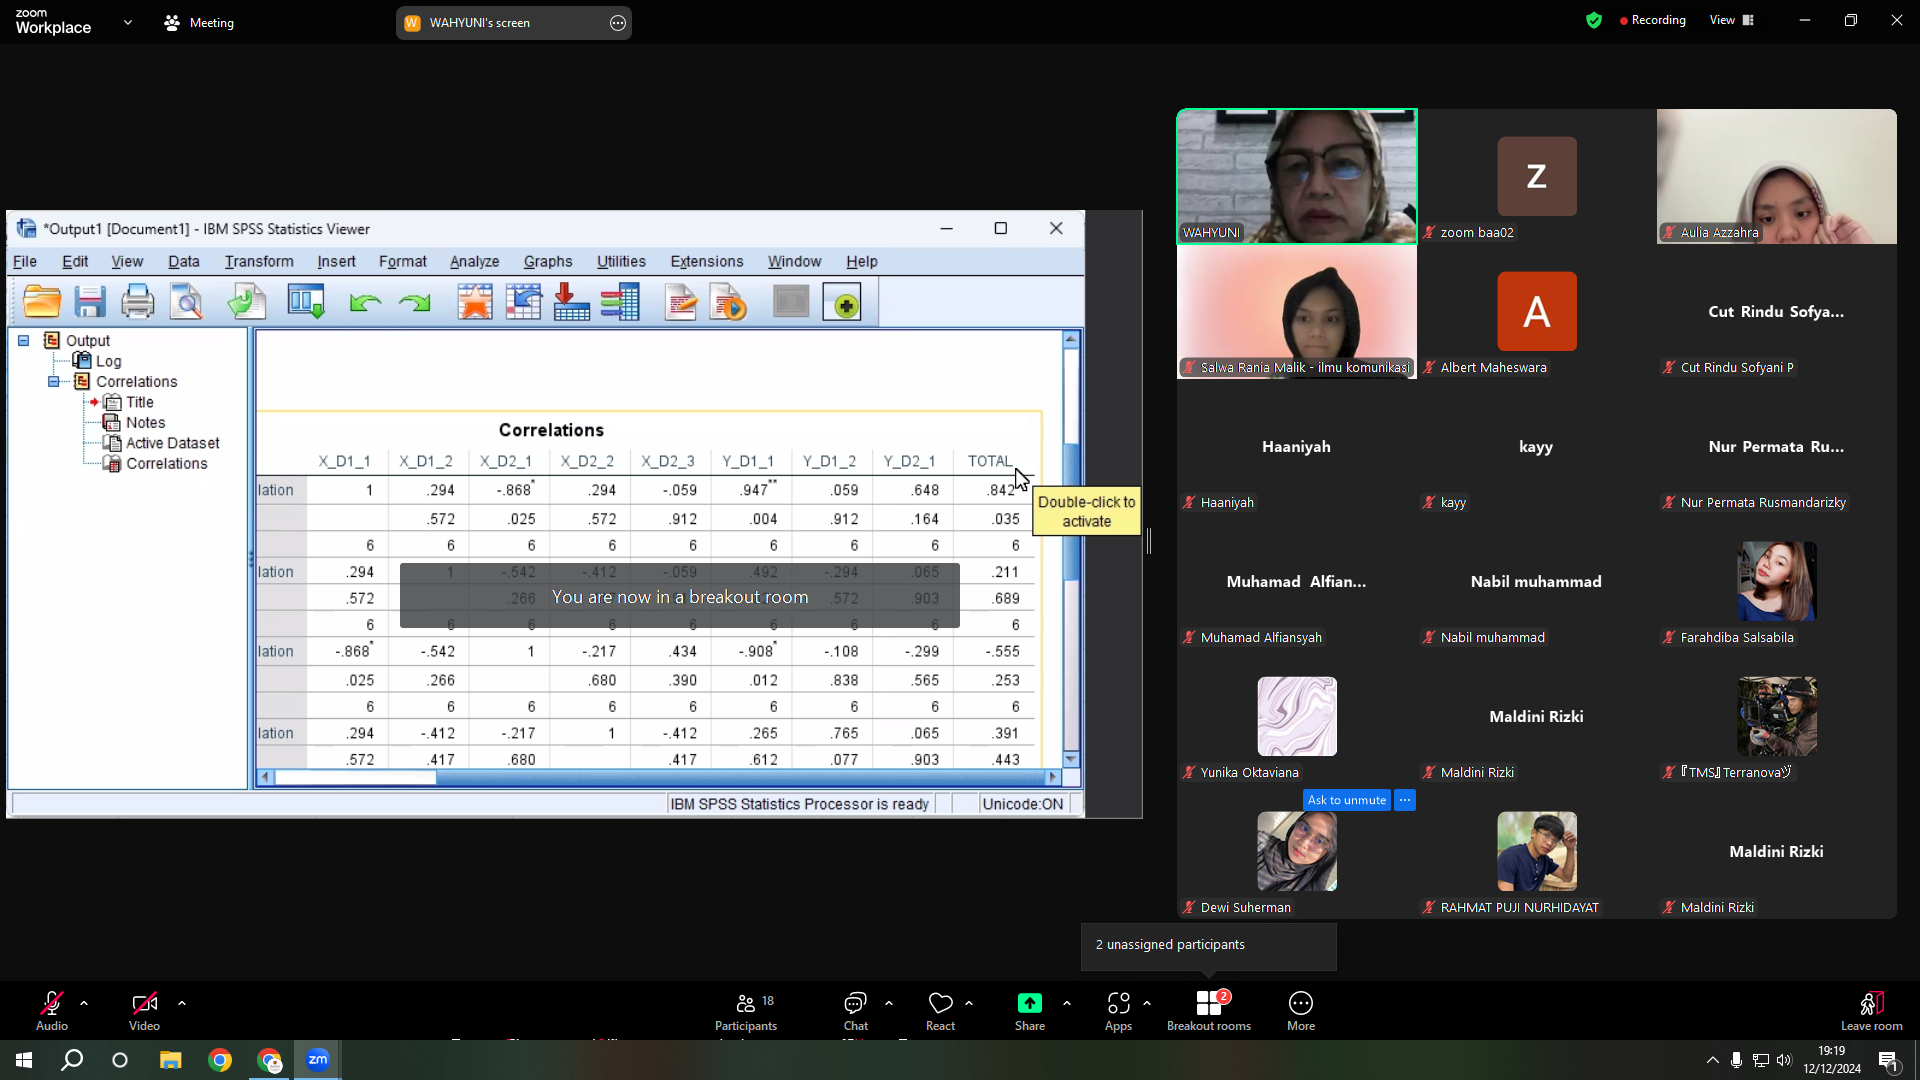
Task: Open the Graphs menu in SPSS
Action: [548, 262]
